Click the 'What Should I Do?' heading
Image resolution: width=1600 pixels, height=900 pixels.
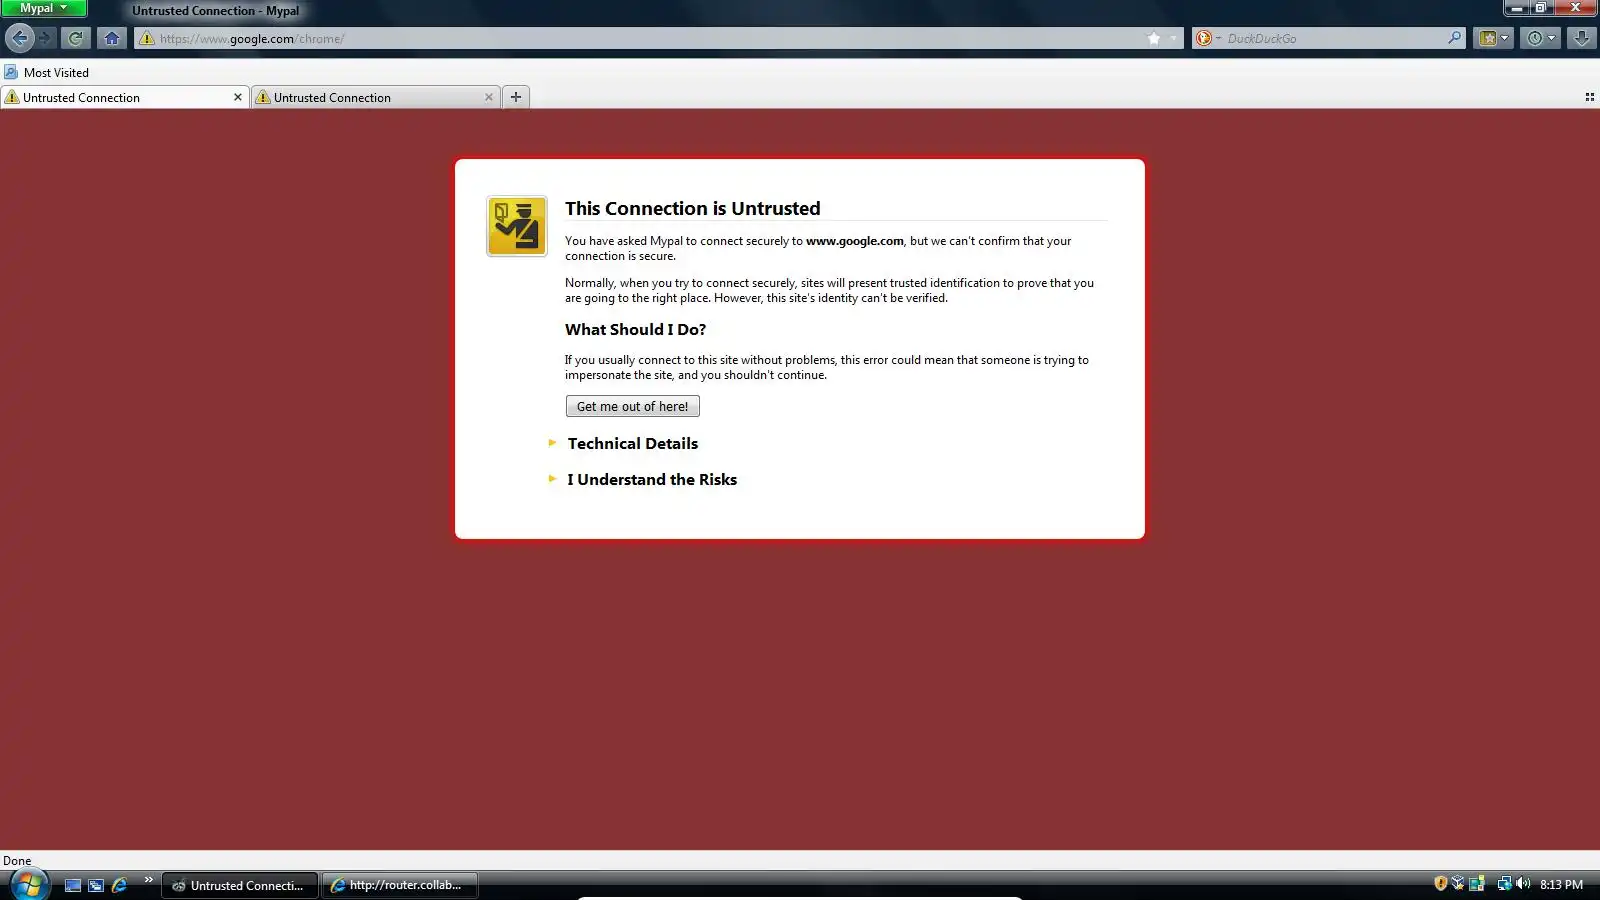click(x=635, y=329)
